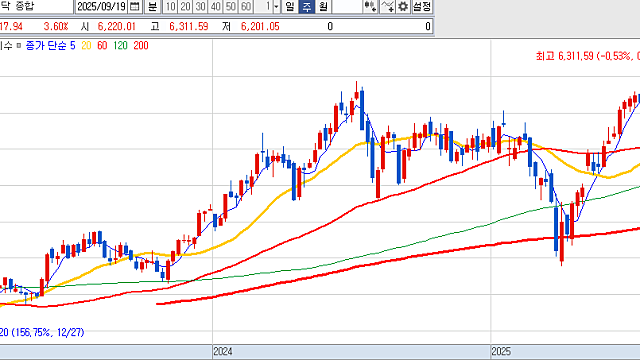Click the green 120 moving average label

coord(120,46)
